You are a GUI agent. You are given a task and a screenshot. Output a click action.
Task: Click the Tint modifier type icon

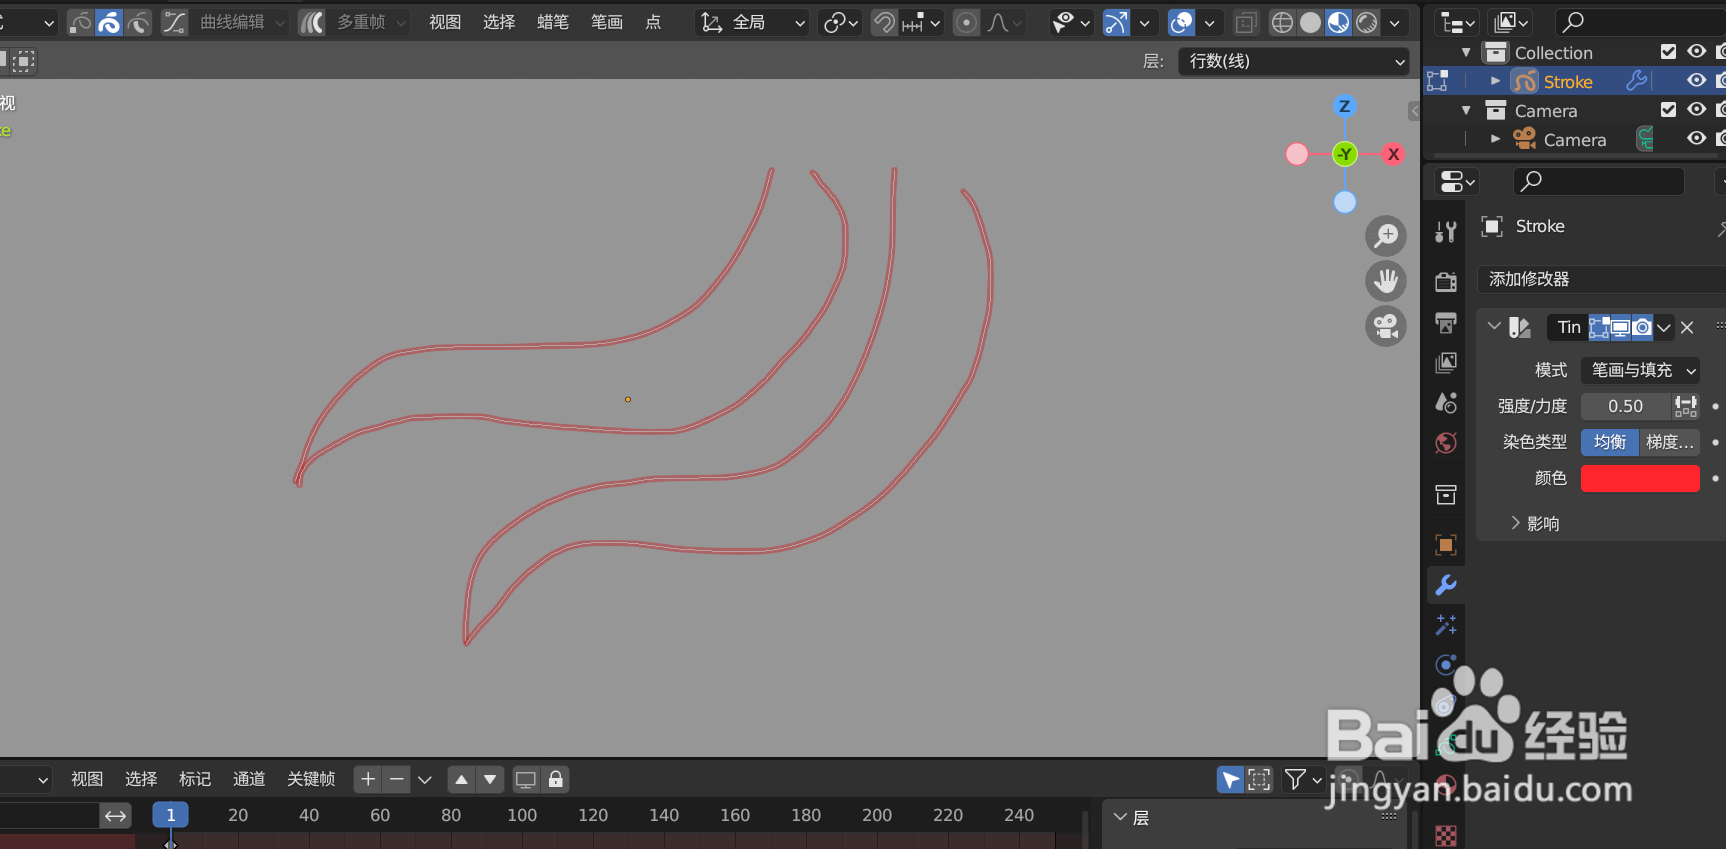point(1520,327)
